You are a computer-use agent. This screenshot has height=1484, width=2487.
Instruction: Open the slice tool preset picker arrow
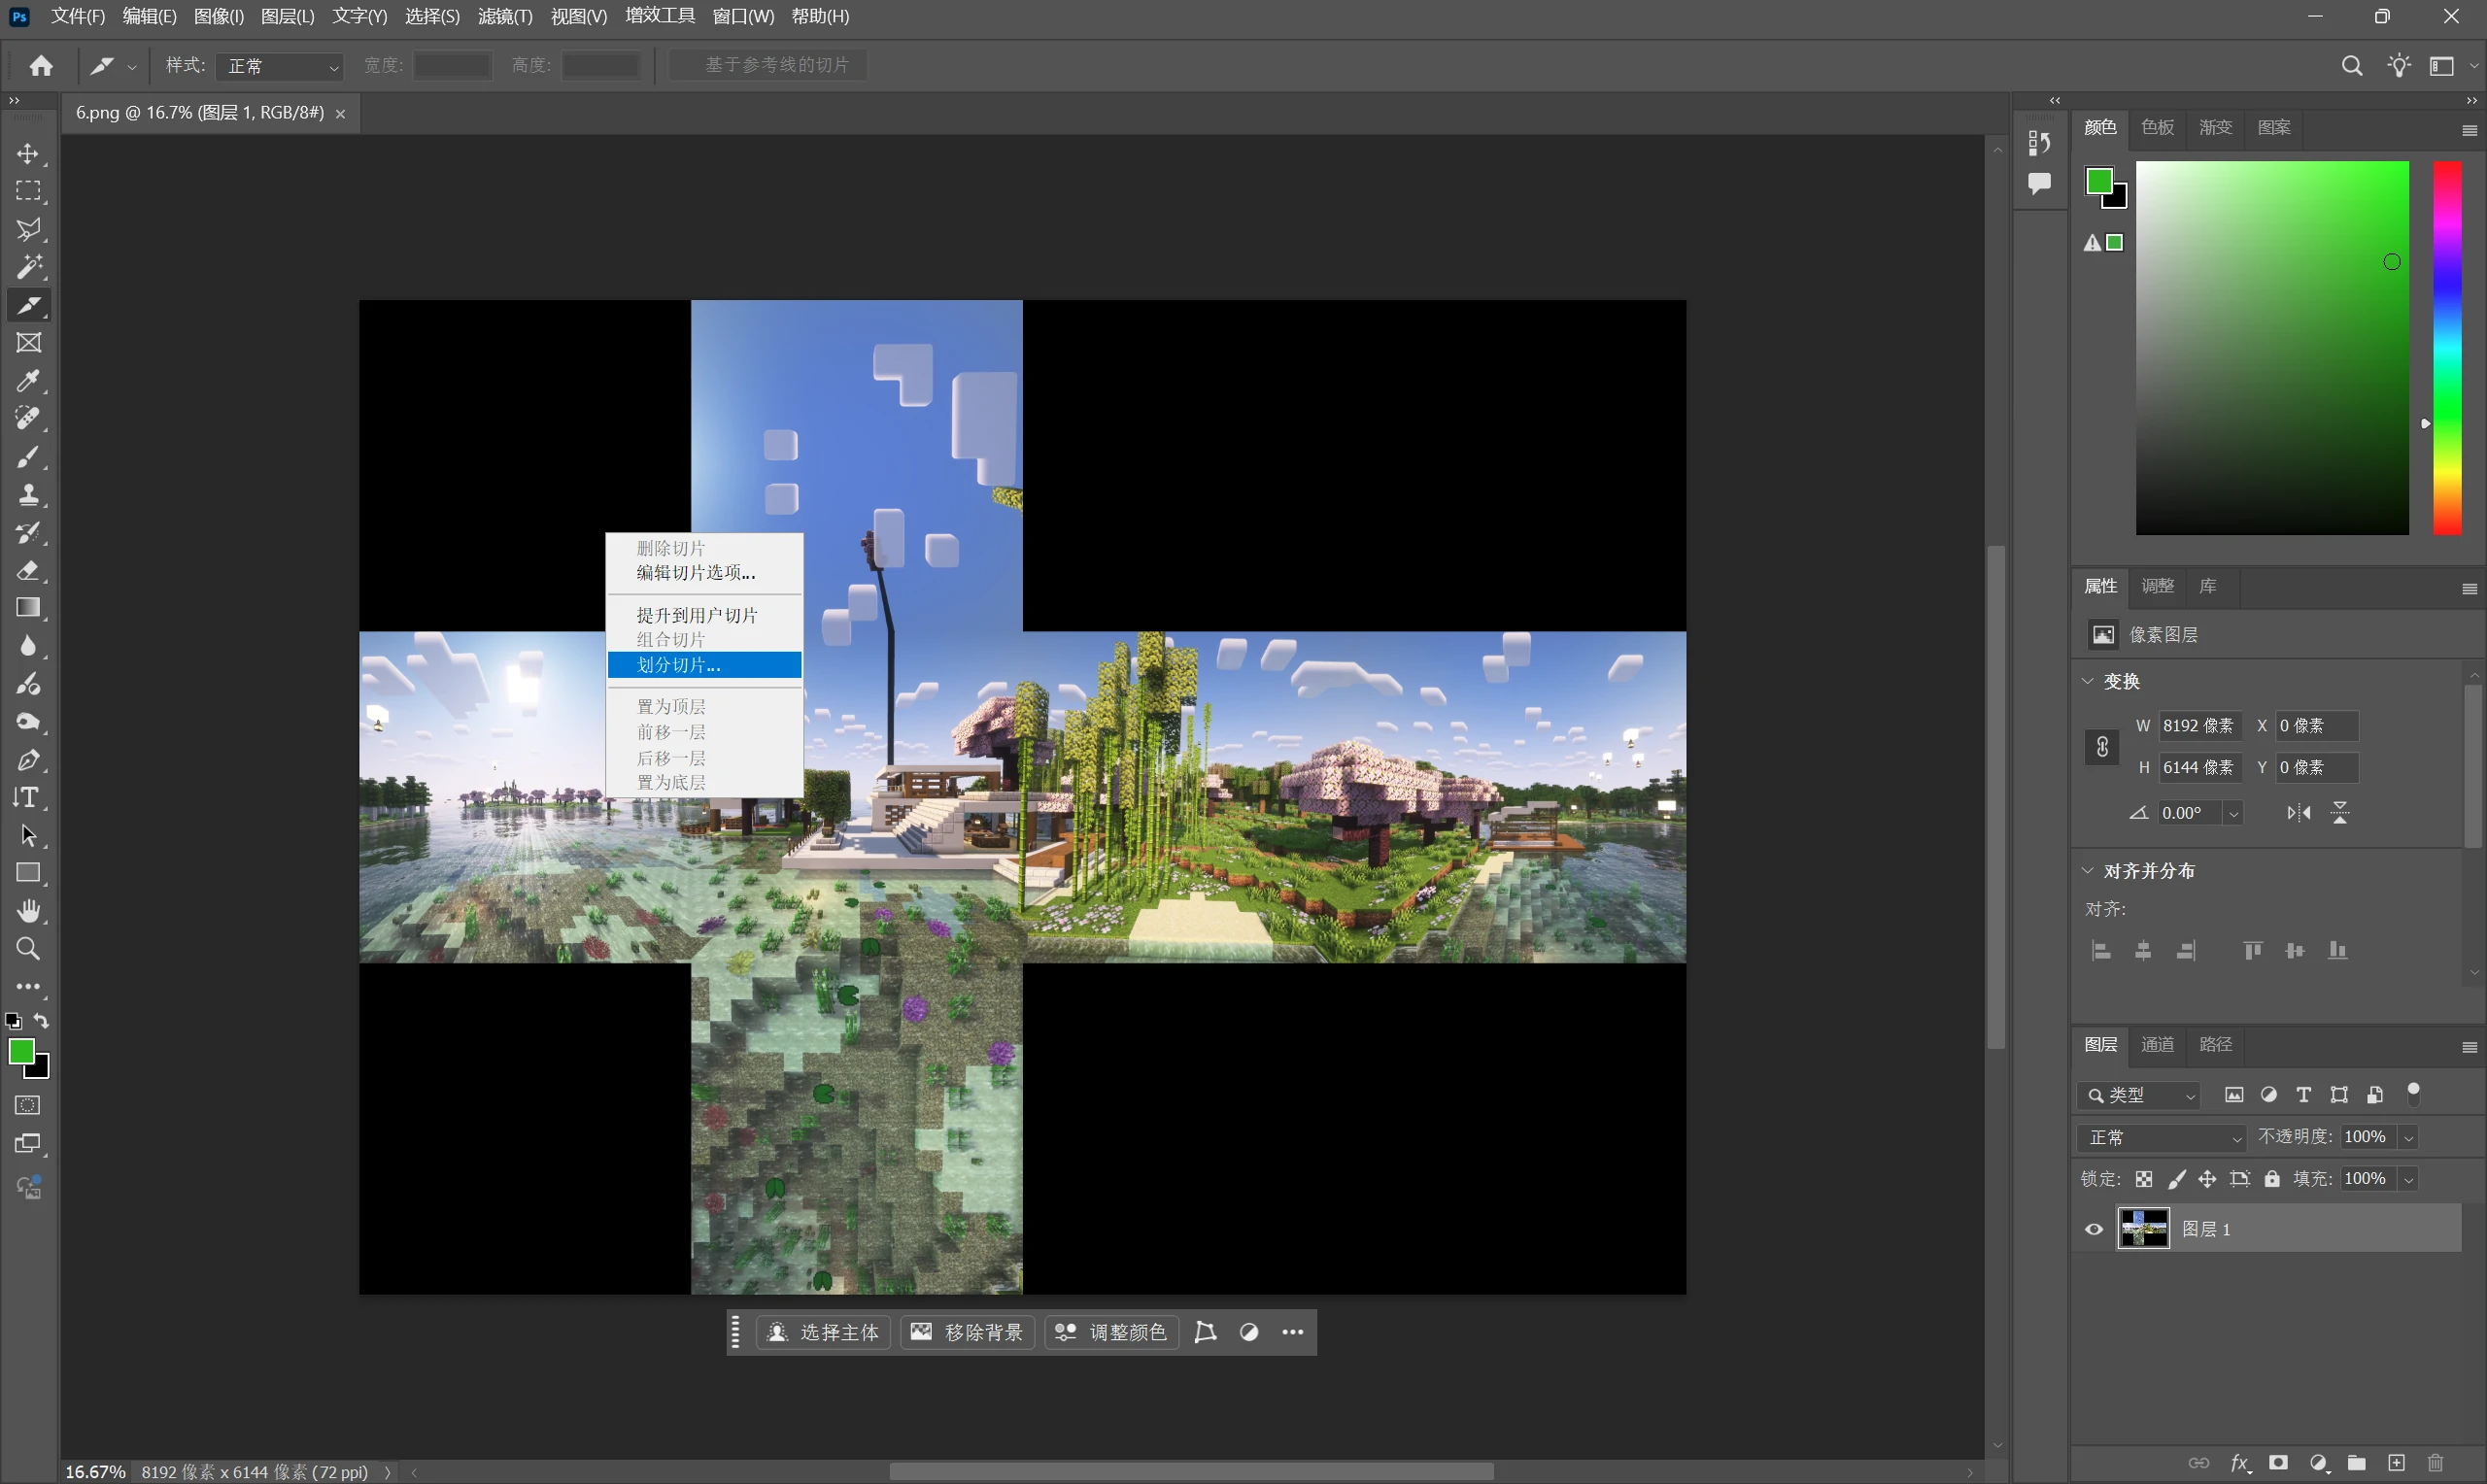tap(132, 67)
